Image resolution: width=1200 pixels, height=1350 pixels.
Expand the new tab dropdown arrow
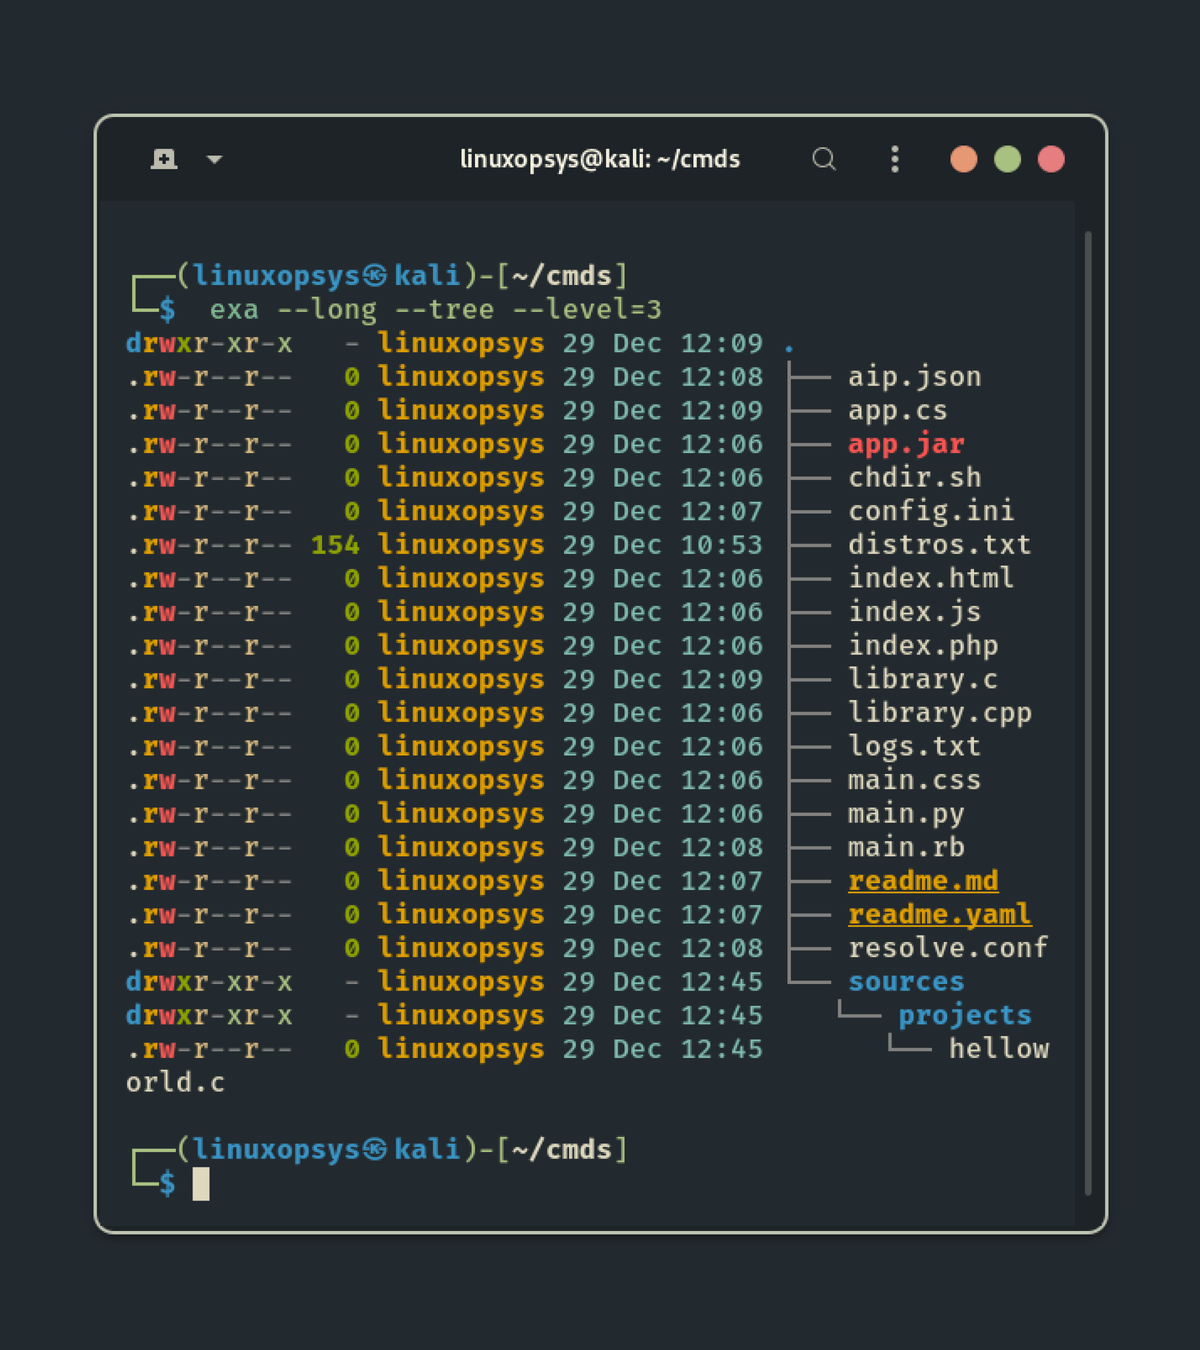tap(214, 159)
